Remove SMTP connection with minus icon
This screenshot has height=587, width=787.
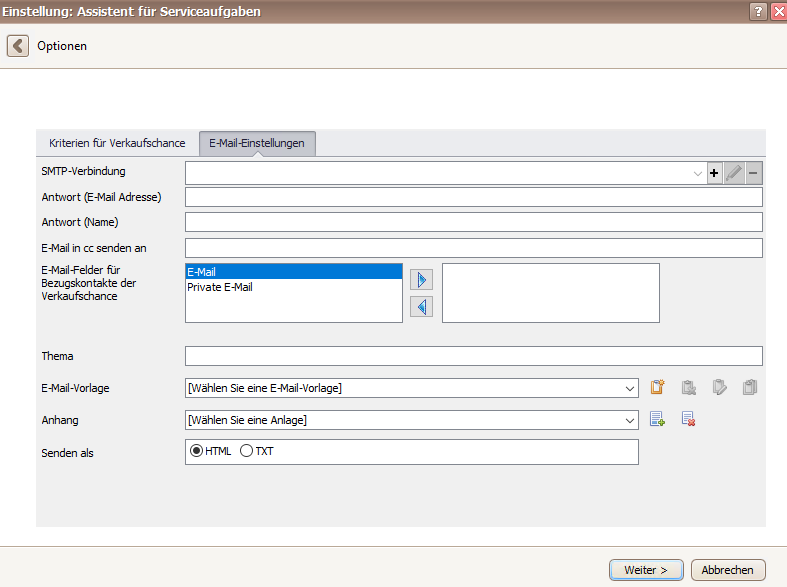click(753, 173)
